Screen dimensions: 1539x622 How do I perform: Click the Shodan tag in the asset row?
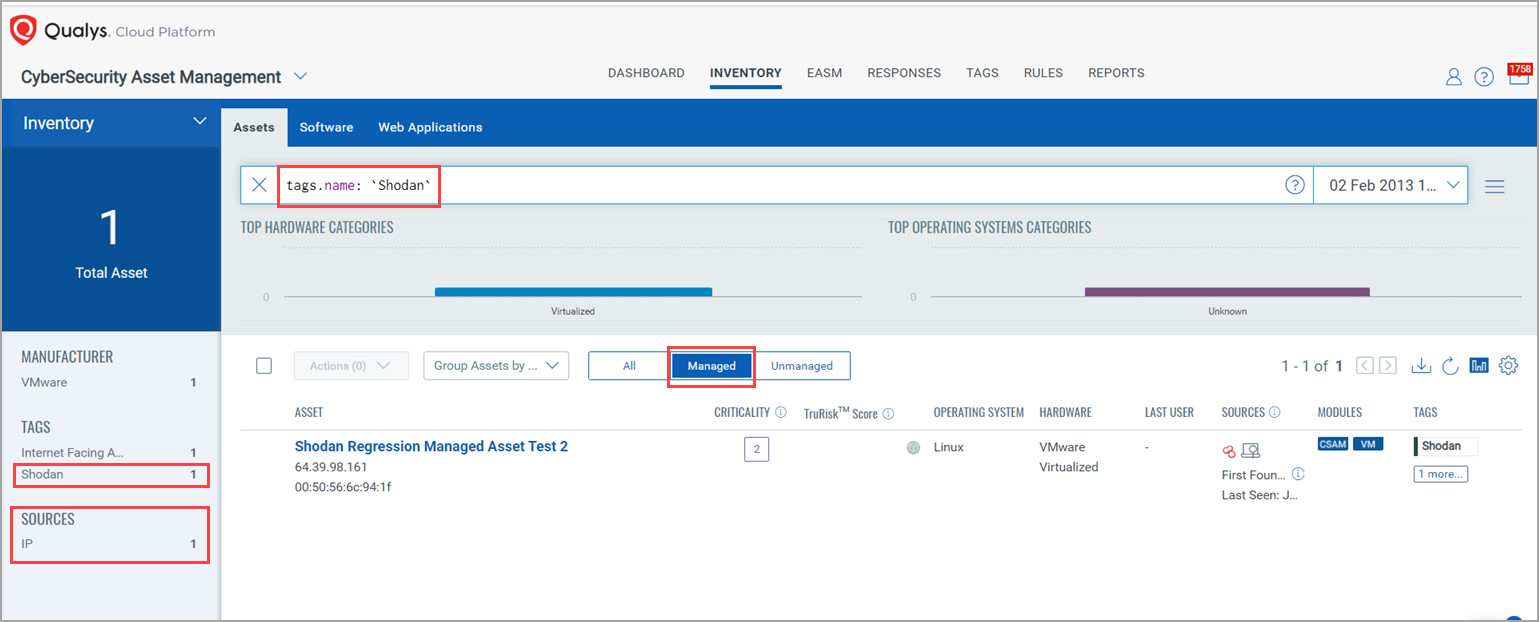1445,446
